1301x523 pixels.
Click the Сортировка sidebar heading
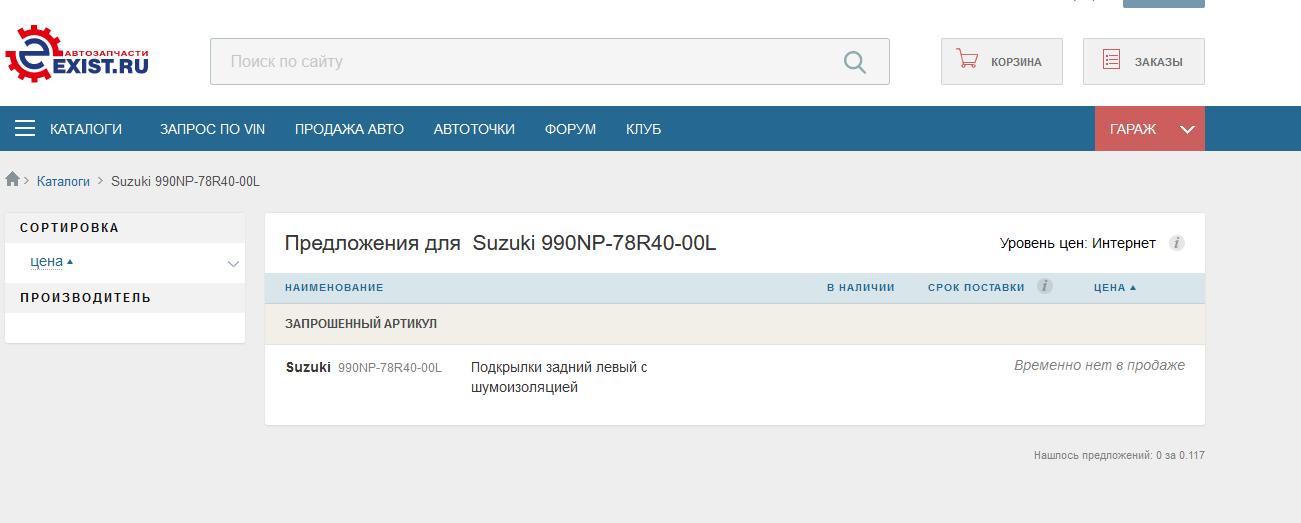pyautogui.click(x=69, y=227)
